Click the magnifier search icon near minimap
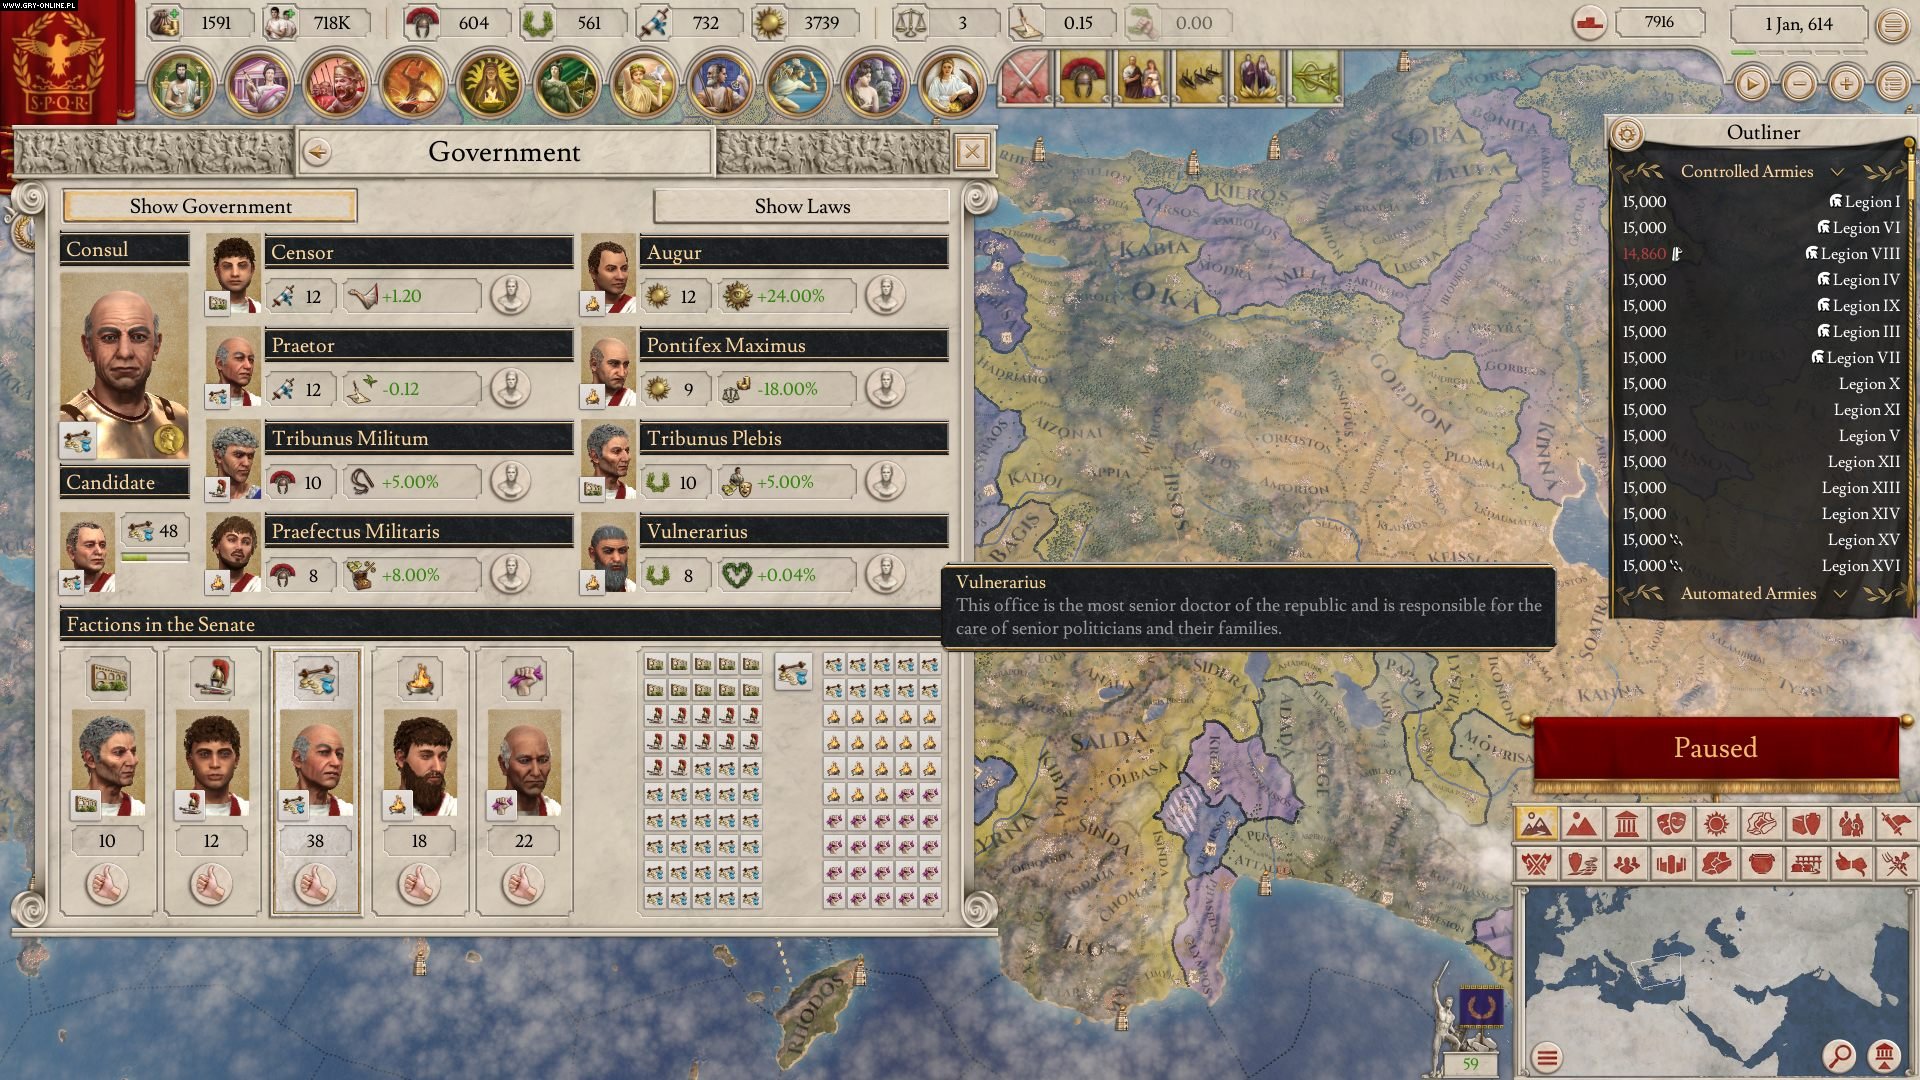1920x1080 pixels. pos(1838,1055)
